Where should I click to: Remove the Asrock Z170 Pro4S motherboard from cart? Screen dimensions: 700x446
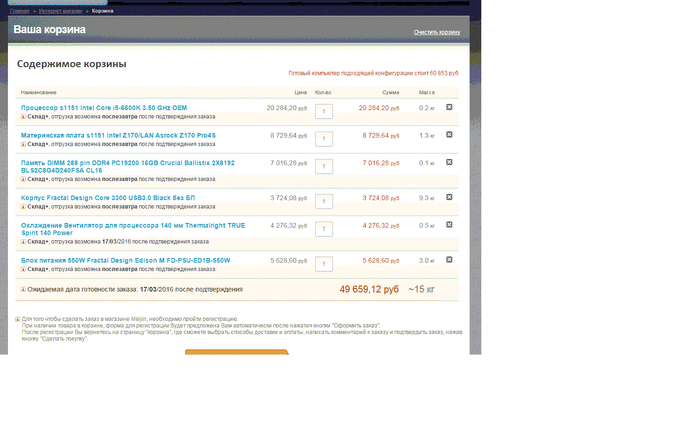(x=449, y=135)
